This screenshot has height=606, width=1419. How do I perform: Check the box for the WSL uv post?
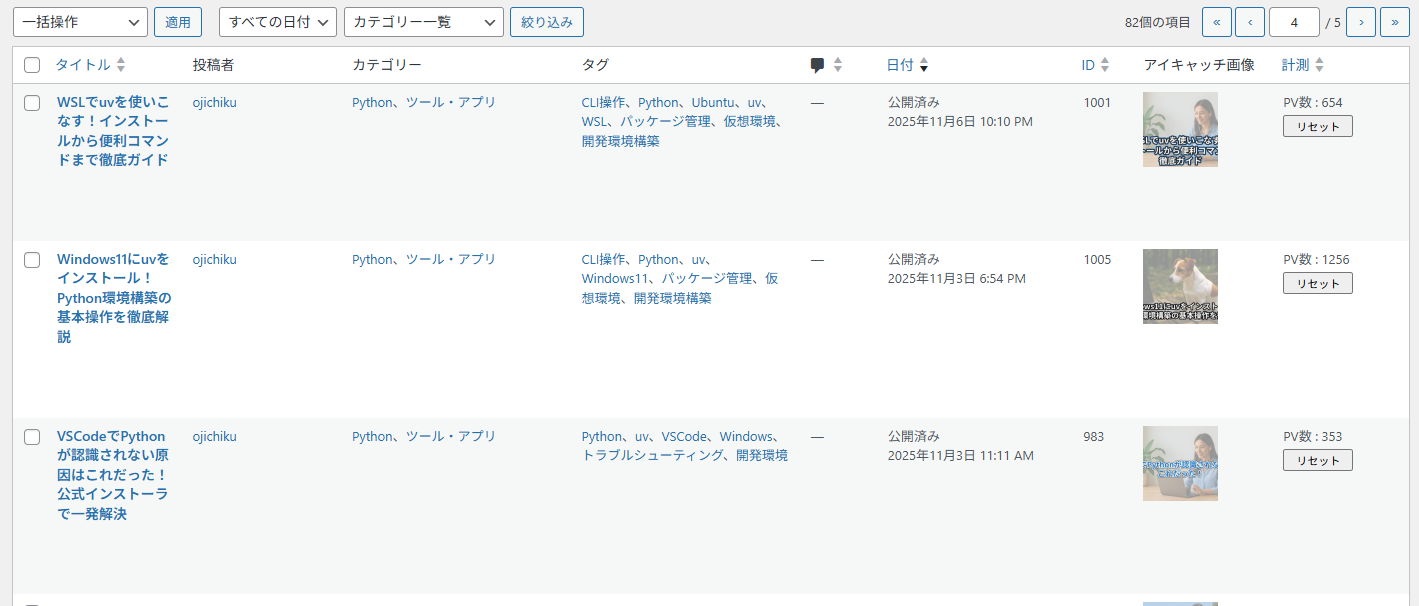tap(32, 102)
